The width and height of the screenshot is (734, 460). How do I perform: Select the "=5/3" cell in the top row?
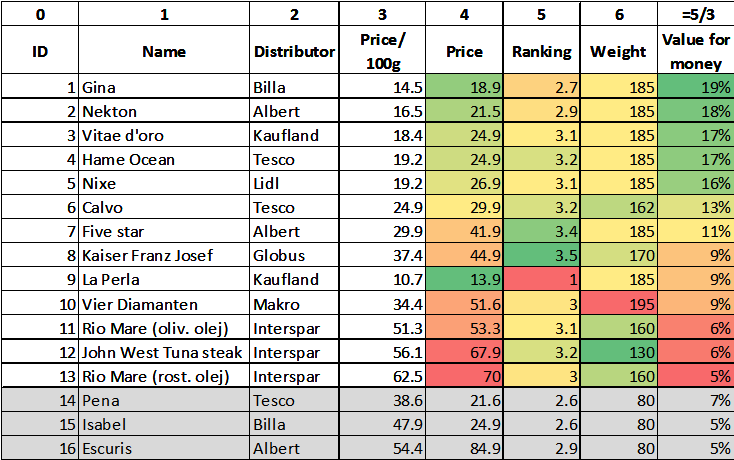click(695, 15)
